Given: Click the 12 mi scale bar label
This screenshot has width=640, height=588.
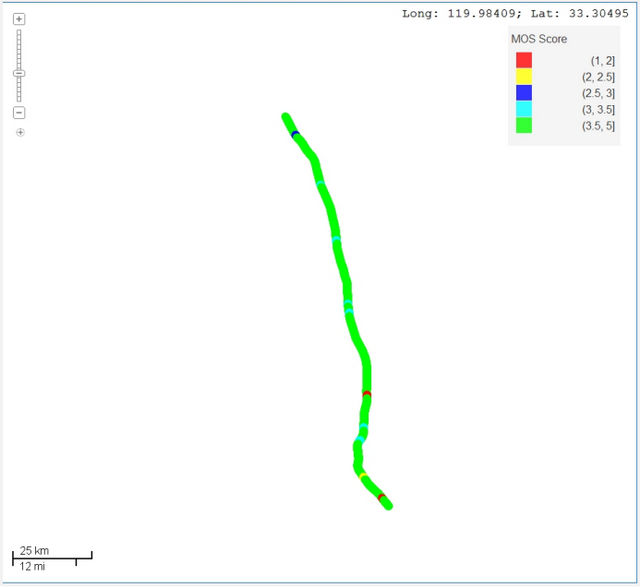Looking at the screenshot, I should coord(32,567).
